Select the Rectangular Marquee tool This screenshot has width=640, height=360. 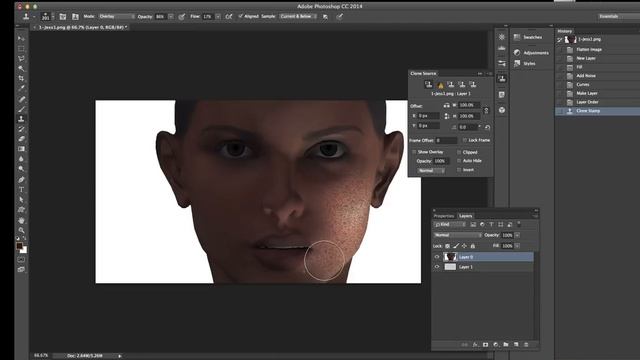tap(21, 49)
